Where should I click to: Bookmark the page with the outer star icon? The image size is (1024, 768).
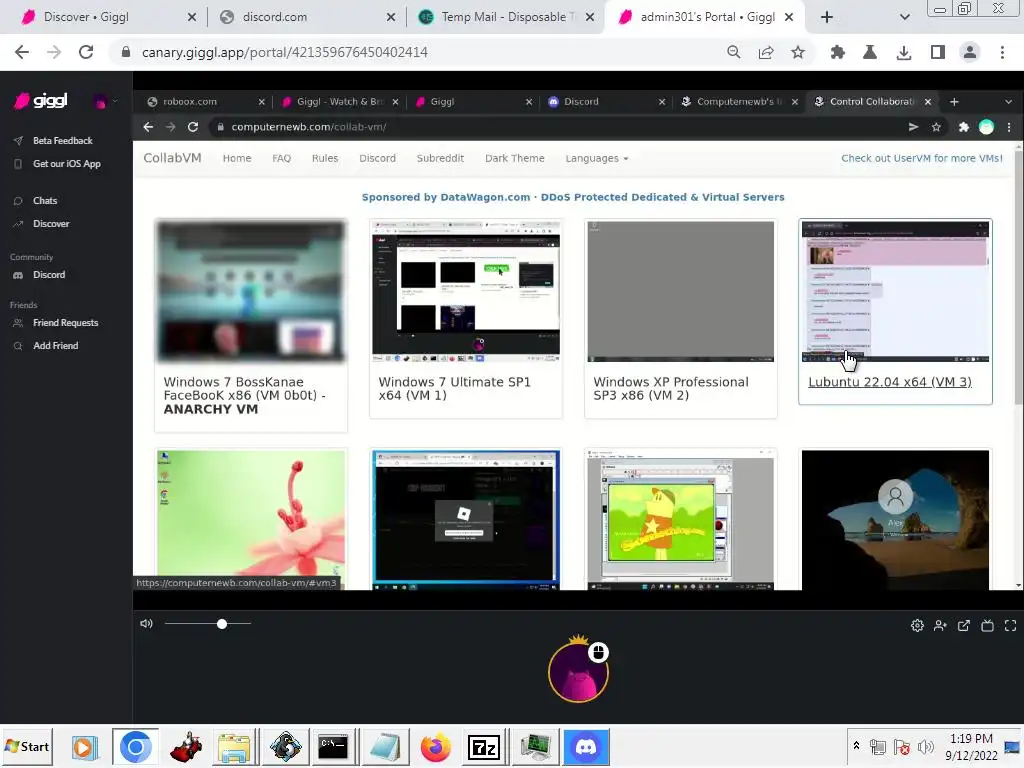pos(798,52)
